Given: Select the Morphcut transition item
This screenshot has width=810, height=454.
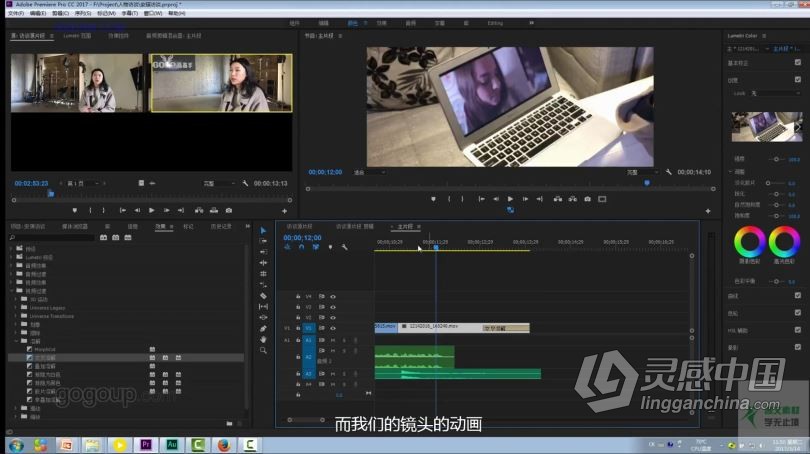Looking at the screenshot, I should (x=45, y=350).
